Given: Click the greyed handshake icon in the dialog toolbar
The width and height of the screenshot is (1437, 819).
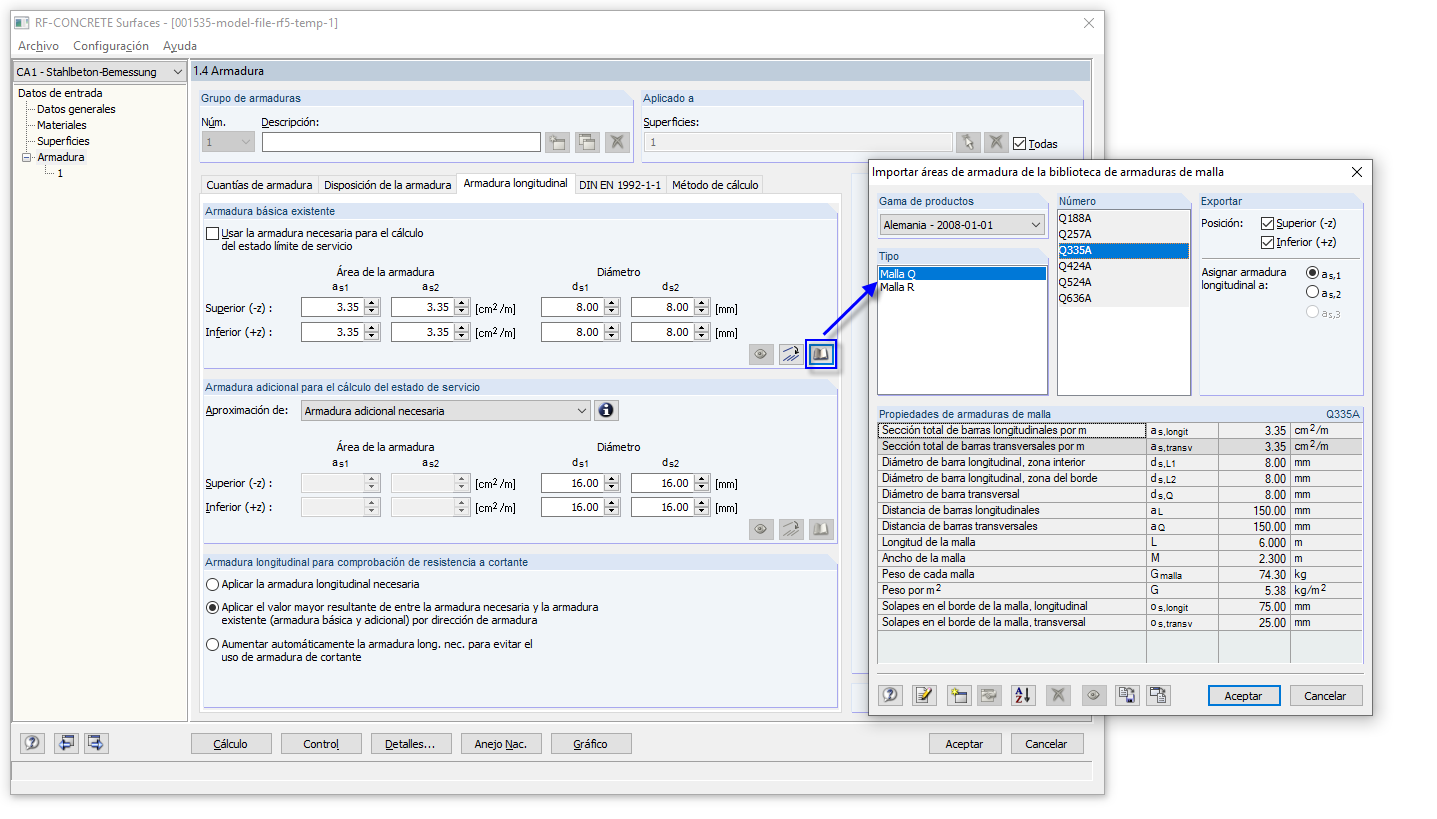Looking at the screenshot, I should click(989, 695).
